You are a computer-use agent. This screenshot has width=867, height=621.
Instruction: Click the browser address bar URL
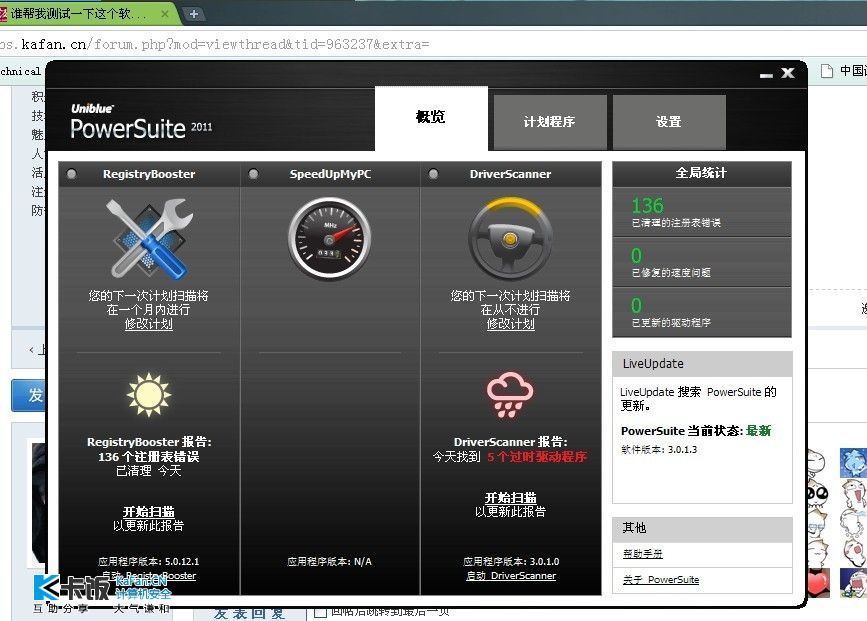click(x=215, y=44)
